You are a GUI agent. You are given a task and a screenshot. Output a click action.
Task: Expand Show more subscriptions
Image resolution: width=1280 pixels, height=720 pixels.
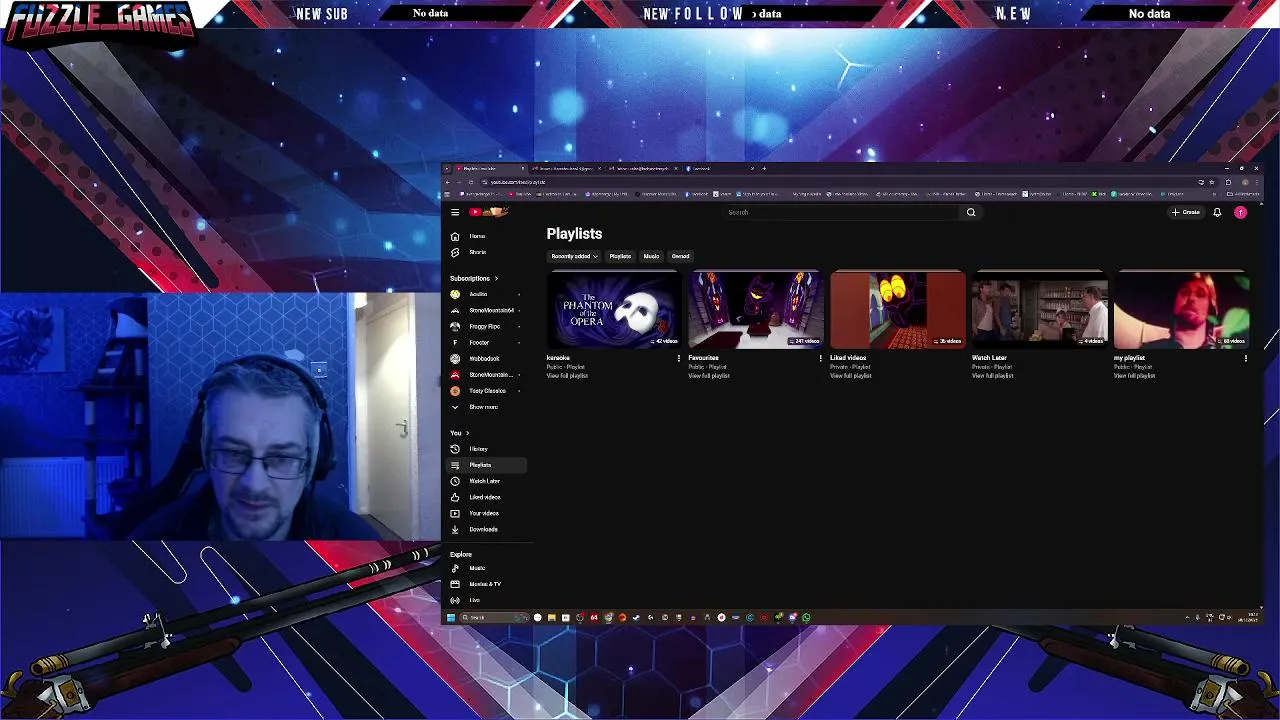[x=485, y=407]
